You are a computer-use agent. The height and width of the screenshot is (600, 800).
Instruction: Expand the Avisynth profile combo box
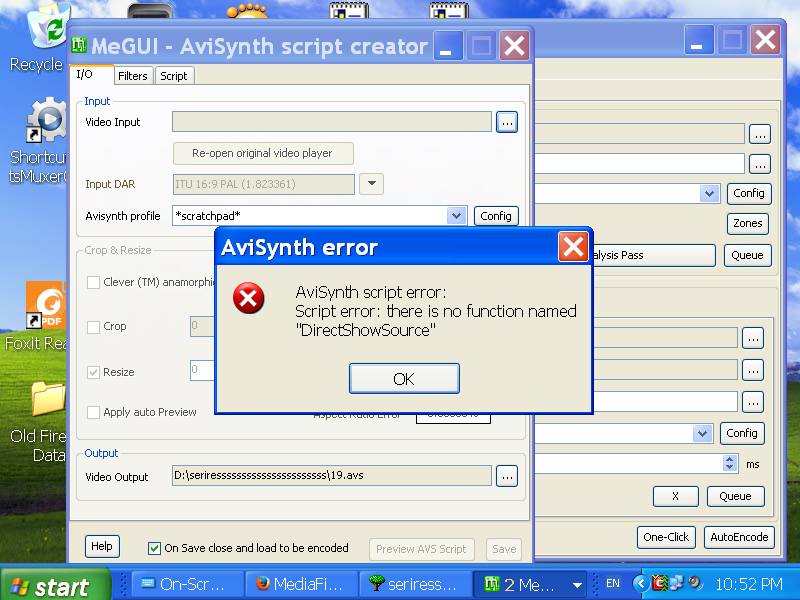tap(456, 216)
